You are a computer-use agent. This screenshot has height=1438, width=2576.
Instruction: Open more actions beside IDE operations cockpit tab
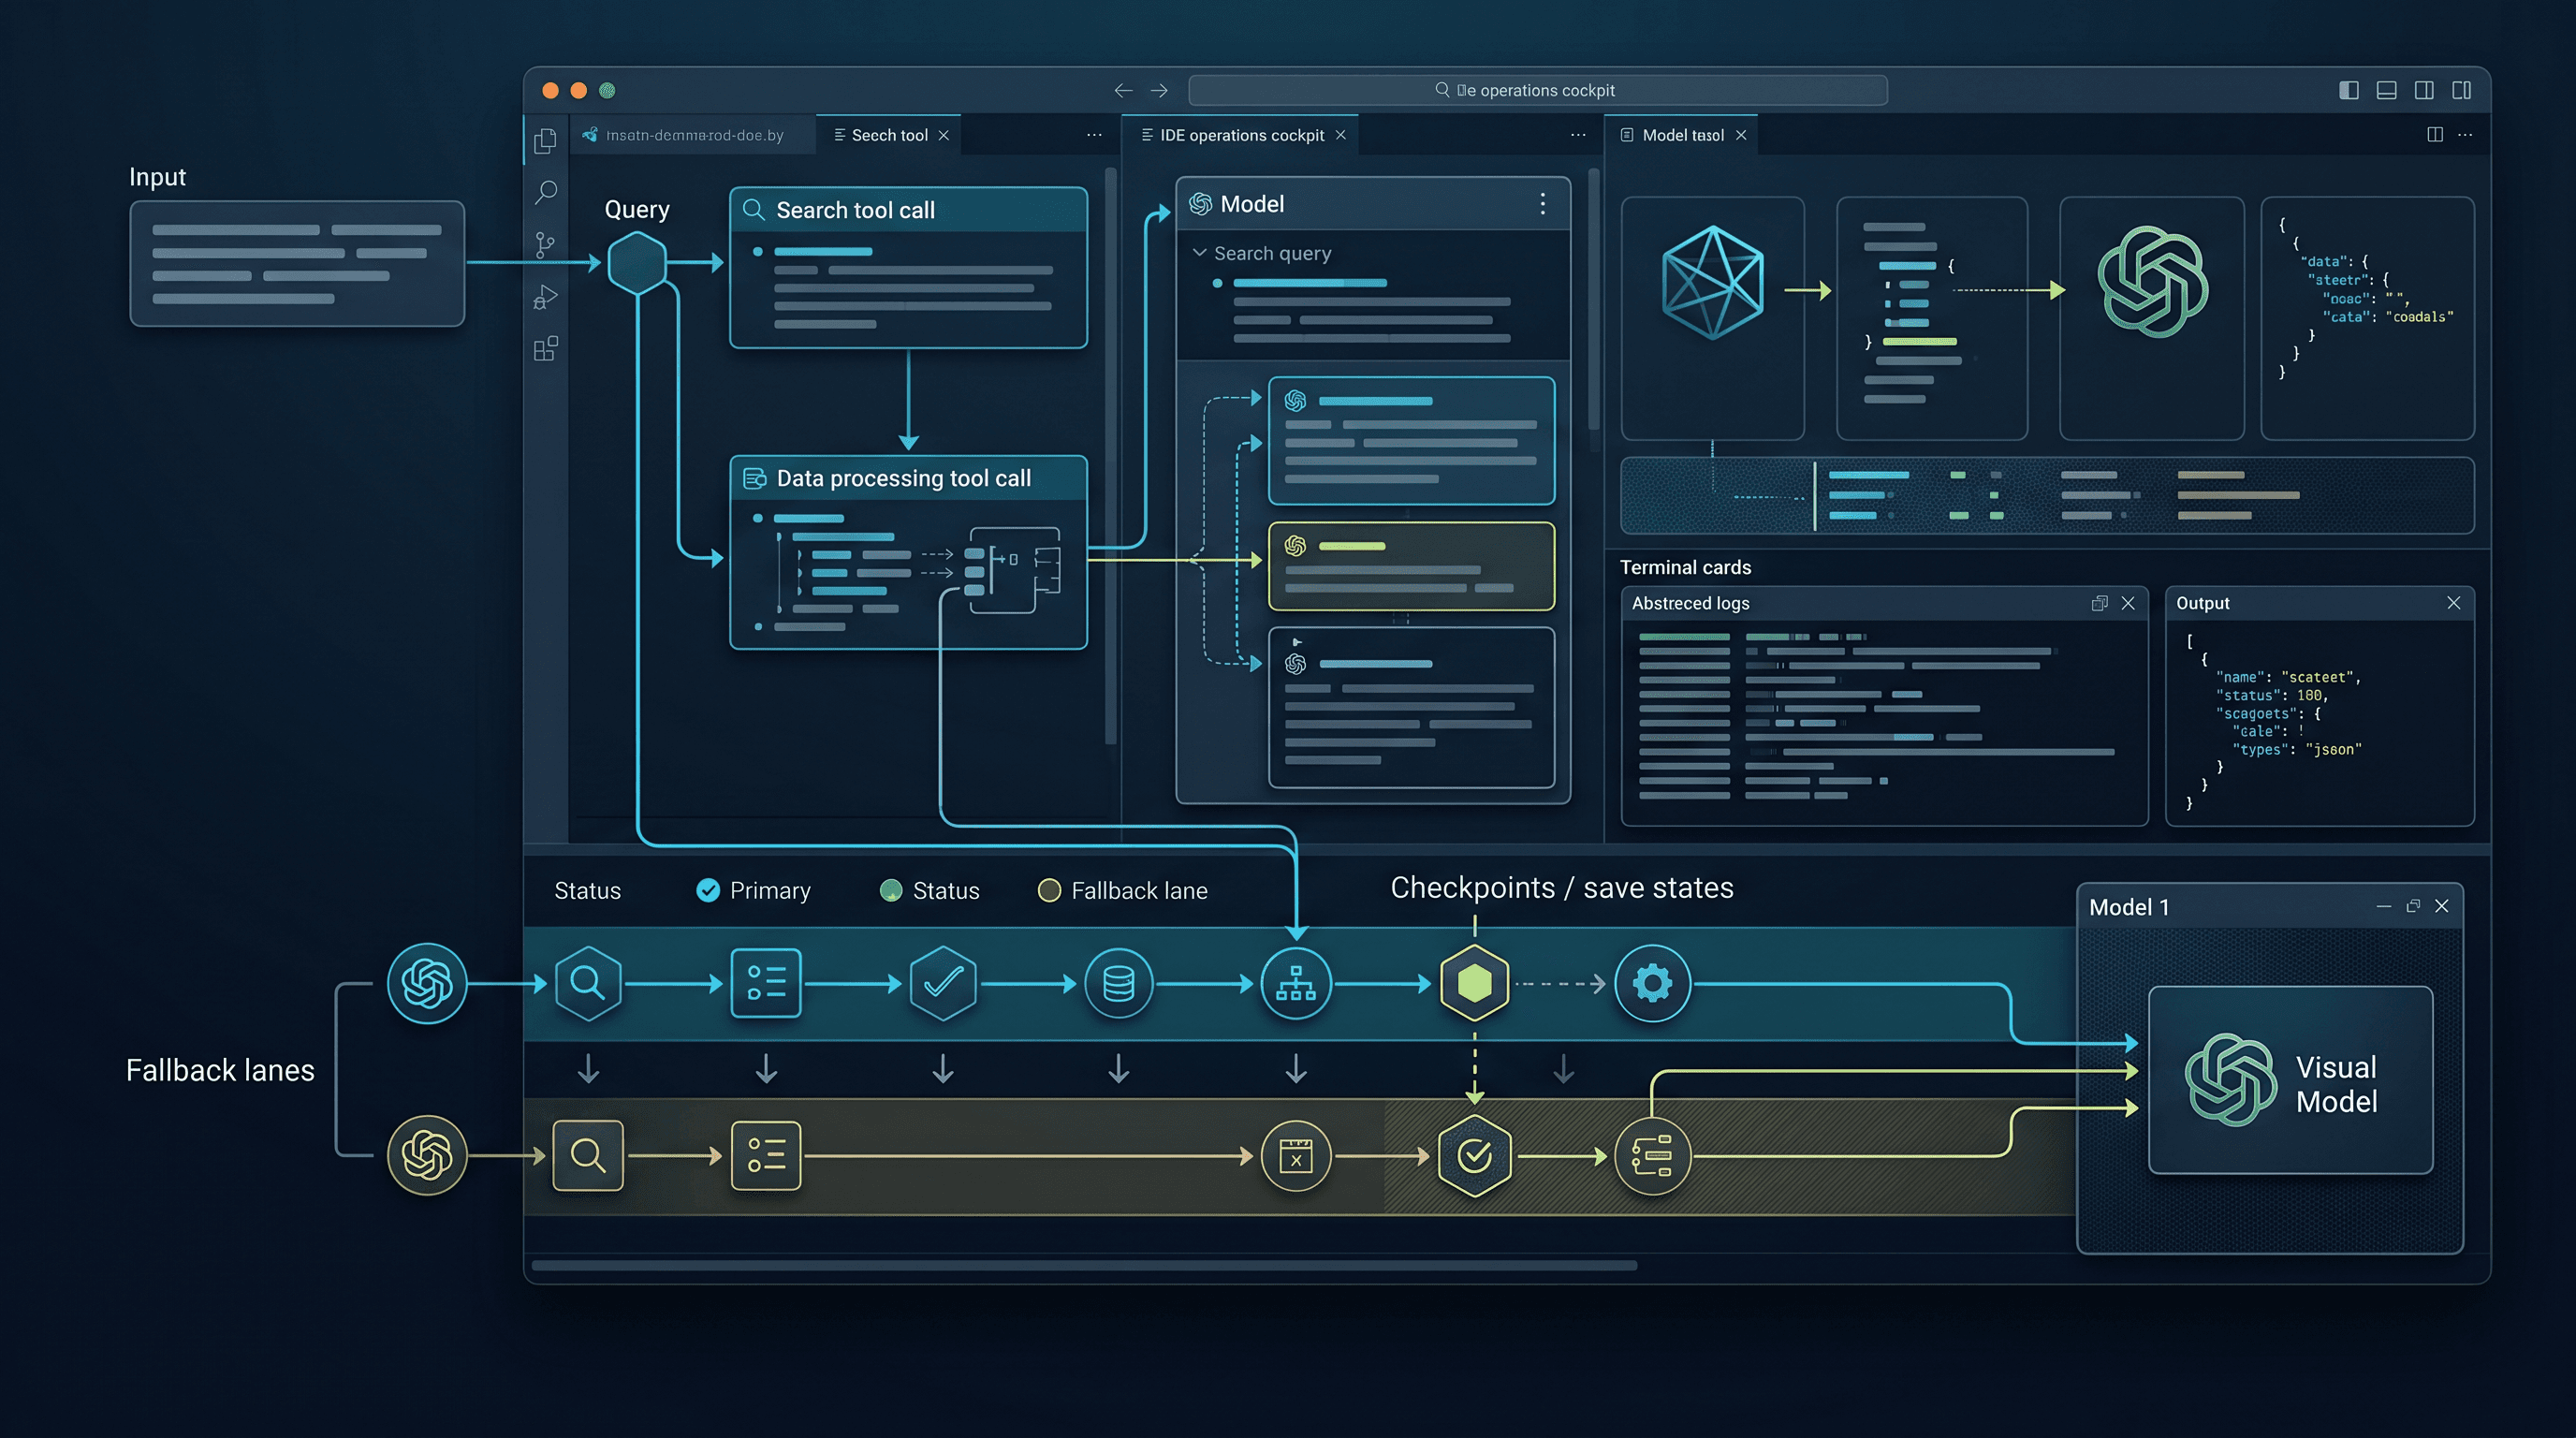pyautogui.click(x=1578, y=135)
